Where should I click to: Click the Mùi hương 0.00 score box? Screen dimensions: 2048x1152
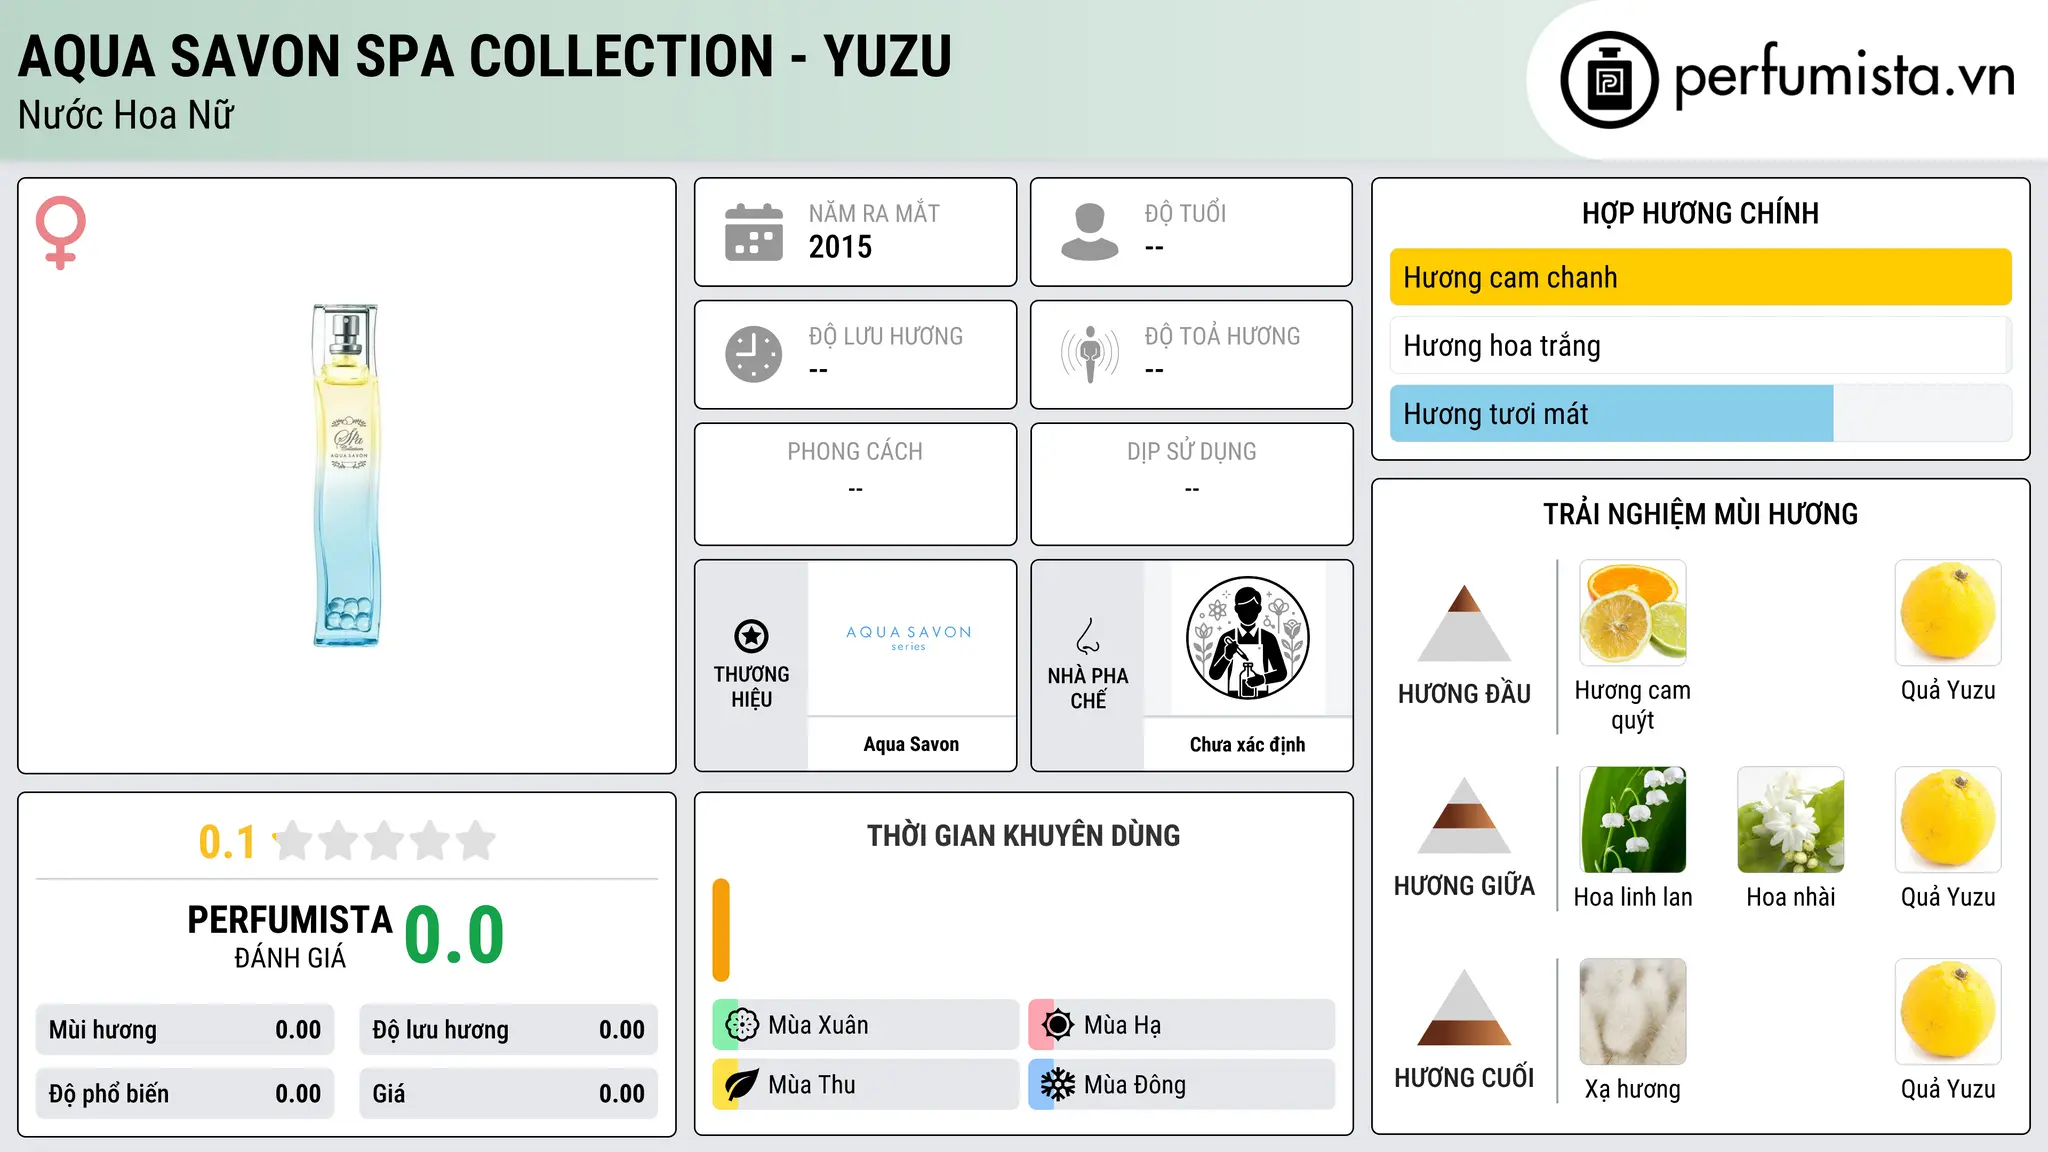coord(185,1030)
